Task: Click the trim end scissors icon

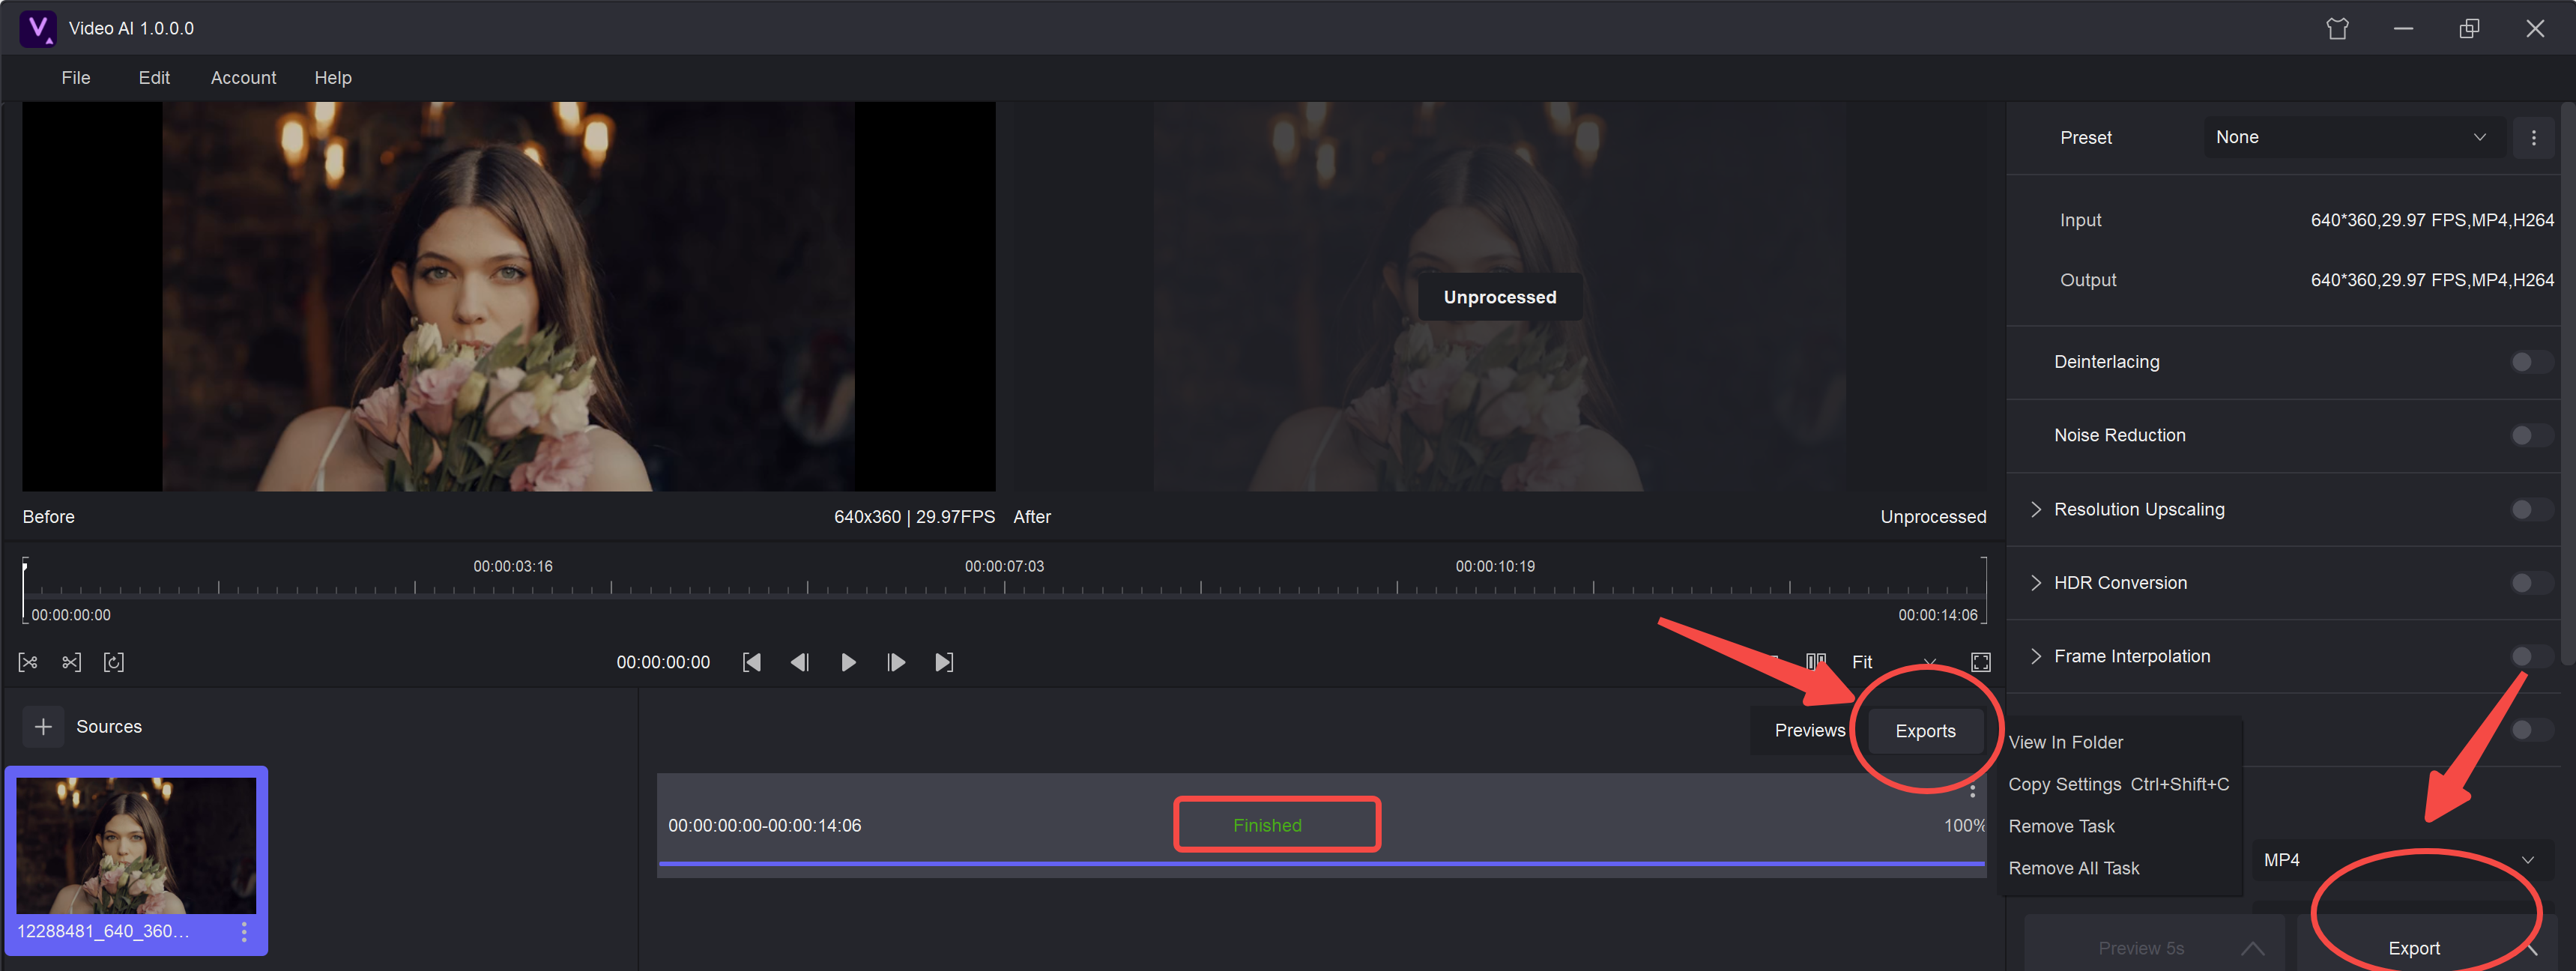Action: (x=71, y=662)
